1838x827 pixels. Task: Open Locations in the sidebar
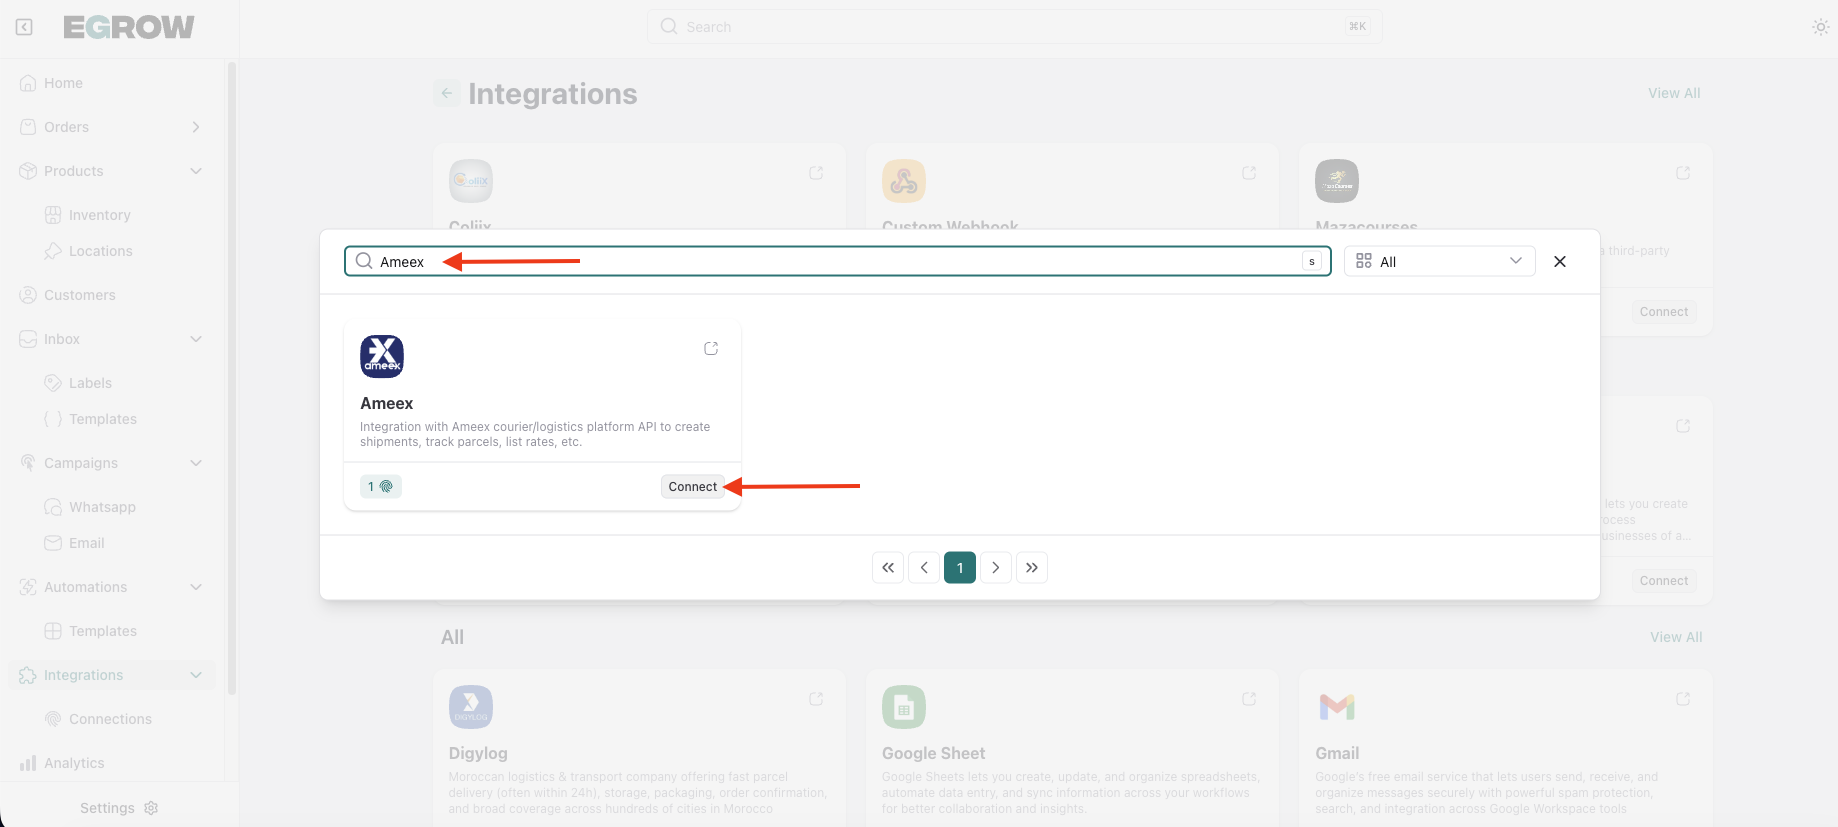(100, 251)
